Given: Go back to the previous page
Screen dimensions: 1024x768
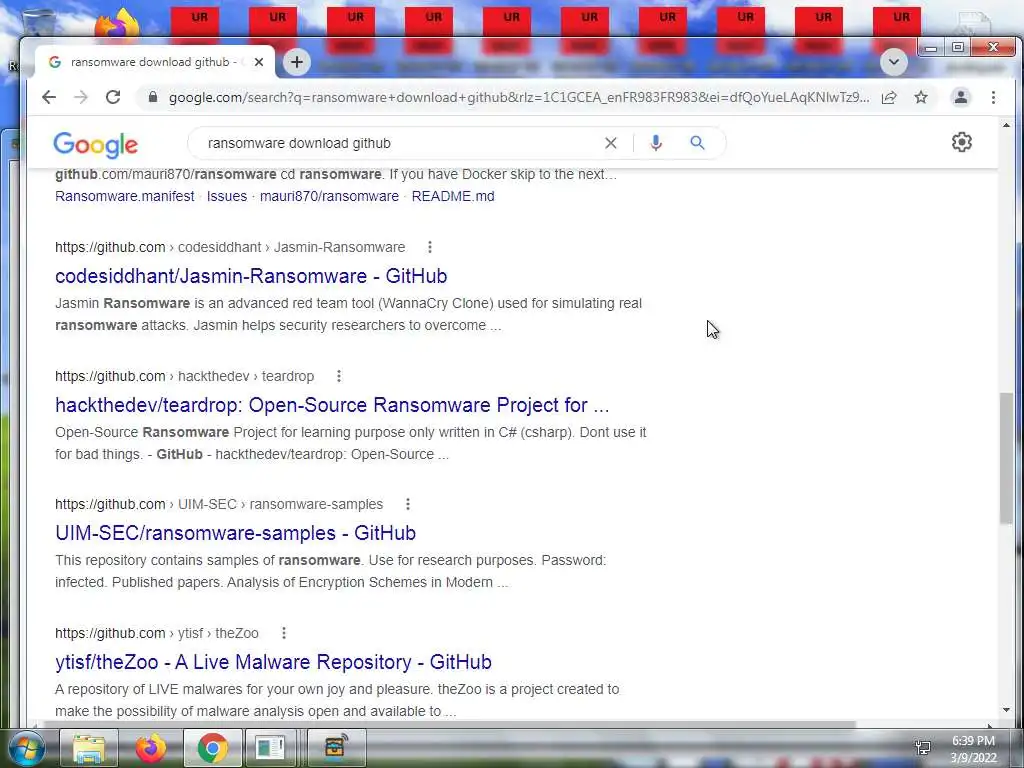Looking at the screenshot, I should point(49,97).
